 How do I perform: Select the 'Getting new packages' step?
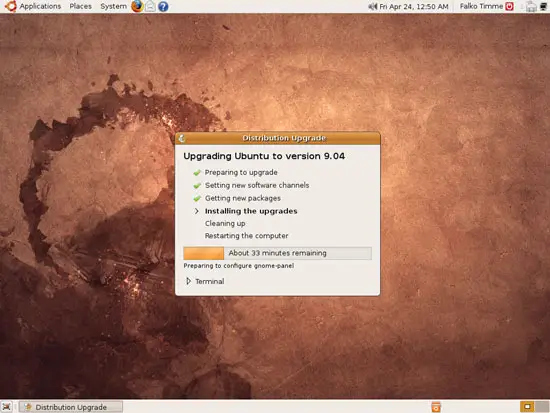[x=243, y=198]
